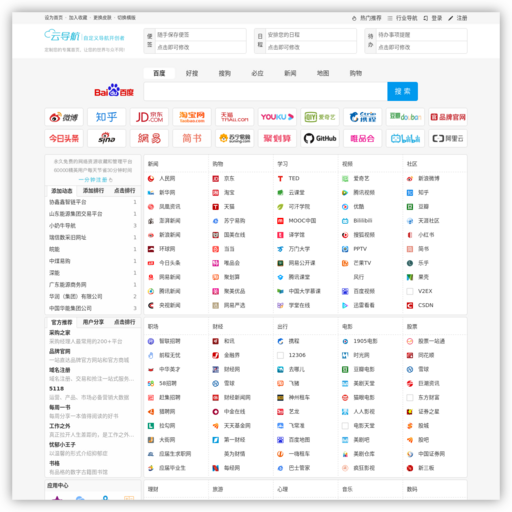The height and width of the screenshot is (512, 512).
Task: Open the 今日头条 logo tile
Action: pyautogui.click(x=64, y=138)
